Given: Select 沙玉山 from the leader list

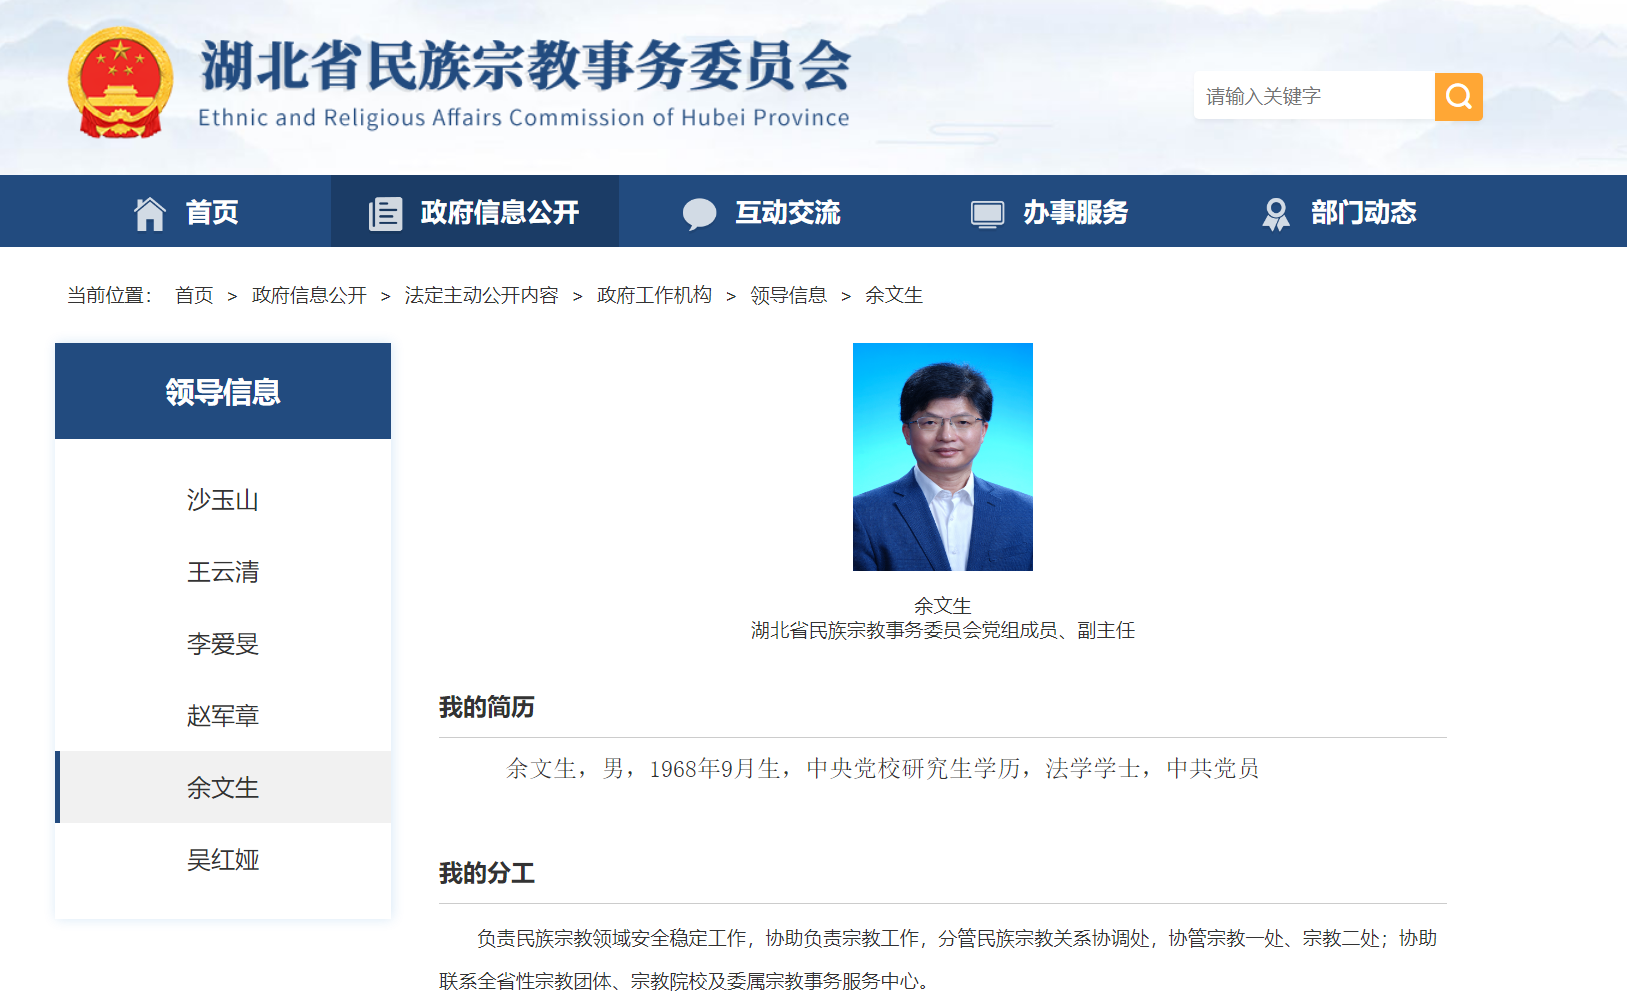Looking at the screenshot, I should coord(222,500).
